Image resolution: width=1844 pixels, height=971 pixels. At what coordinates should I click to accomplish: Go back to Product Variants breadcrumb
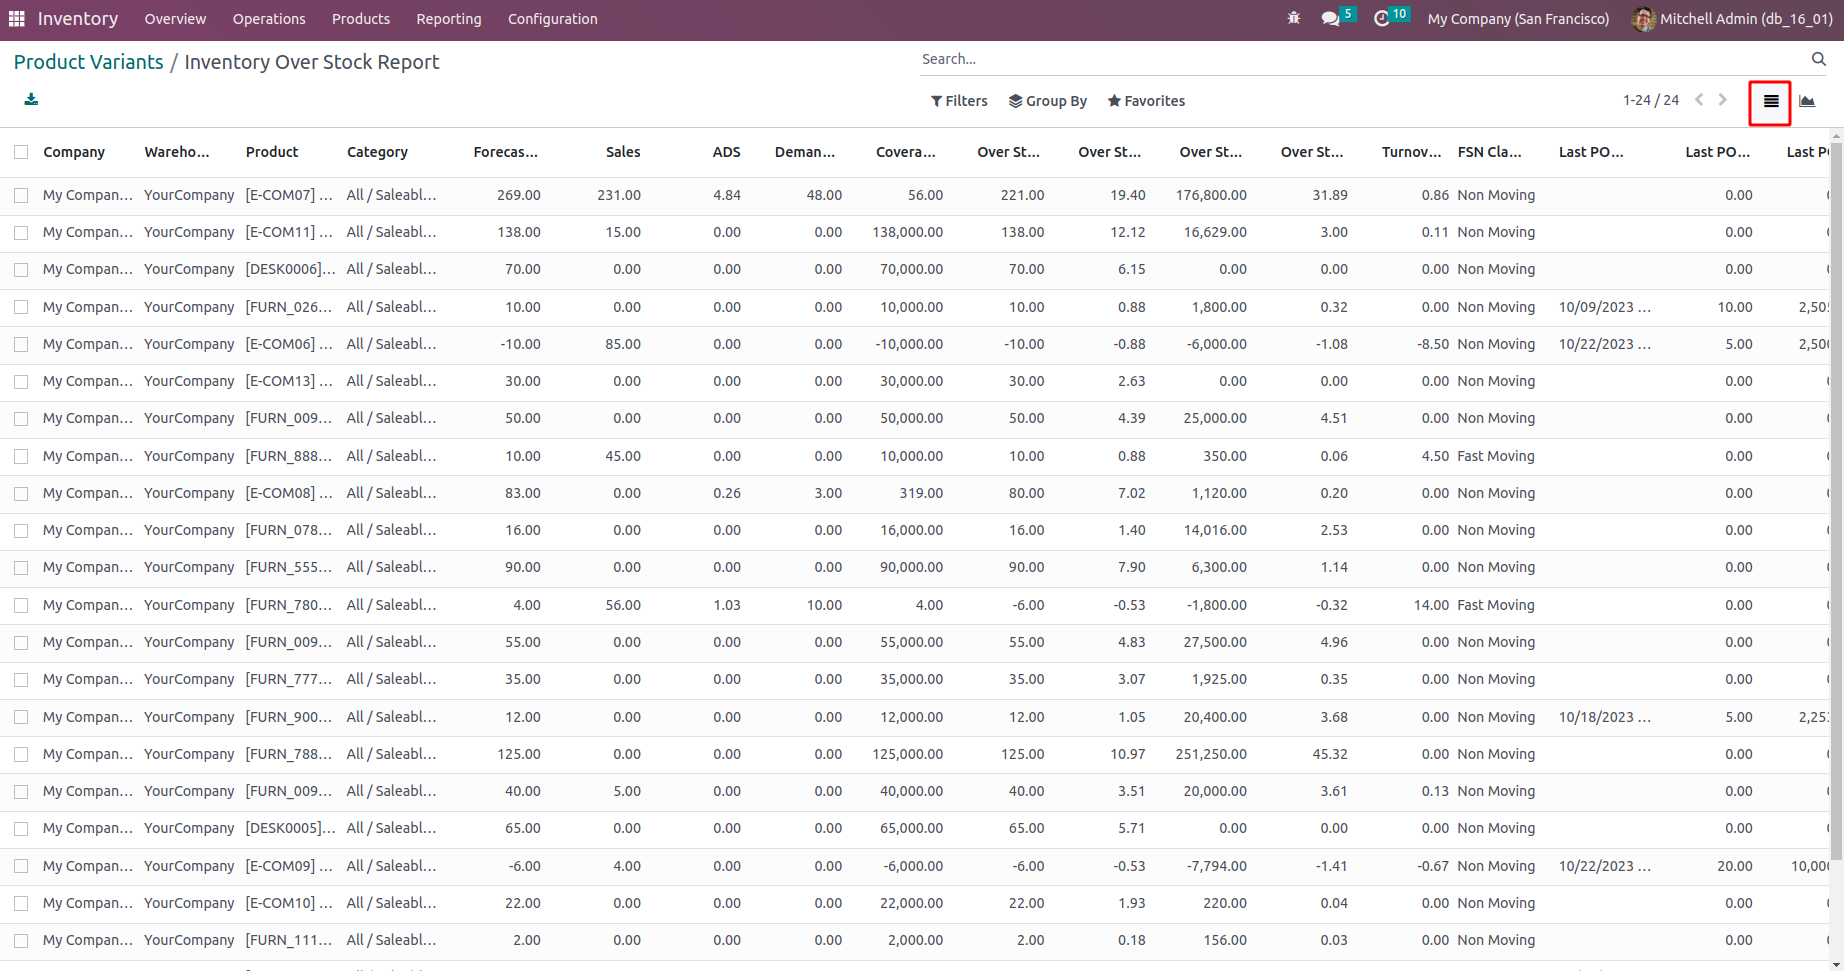coord(88,62)
